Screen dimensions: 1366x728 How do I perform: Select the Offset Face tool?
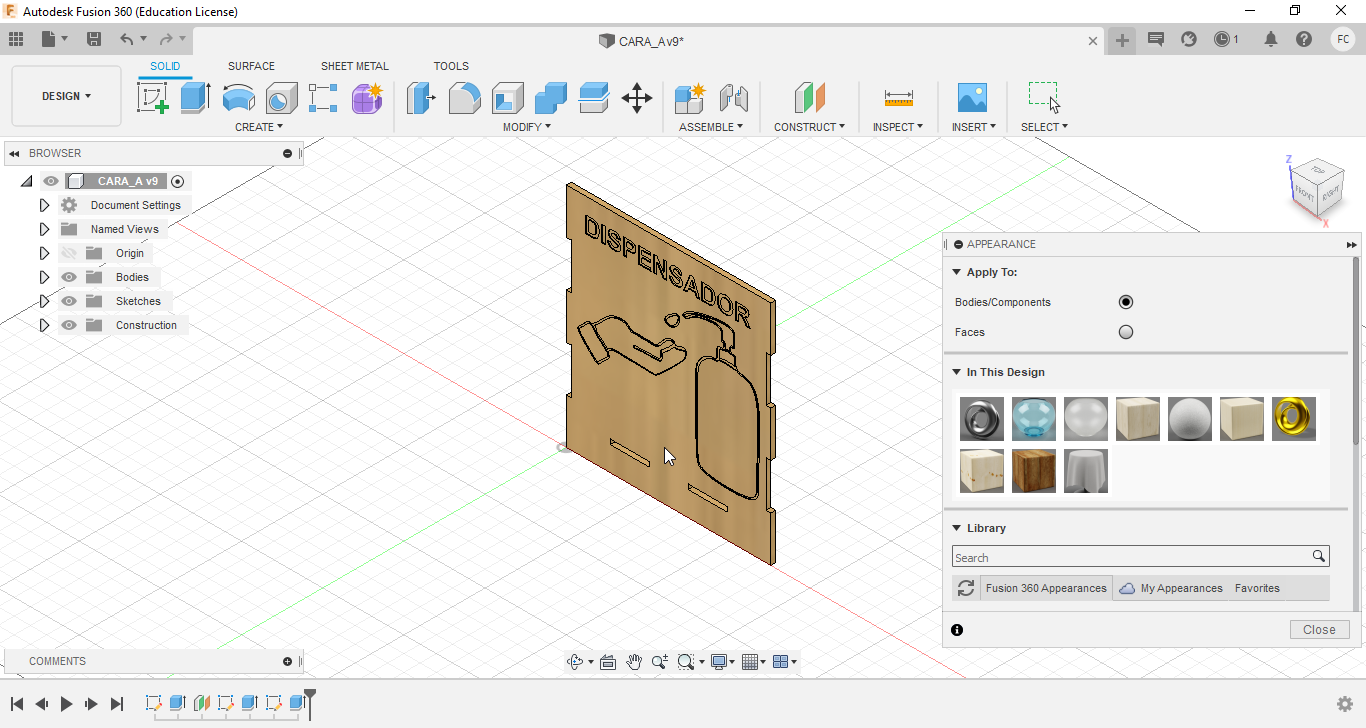593,98
